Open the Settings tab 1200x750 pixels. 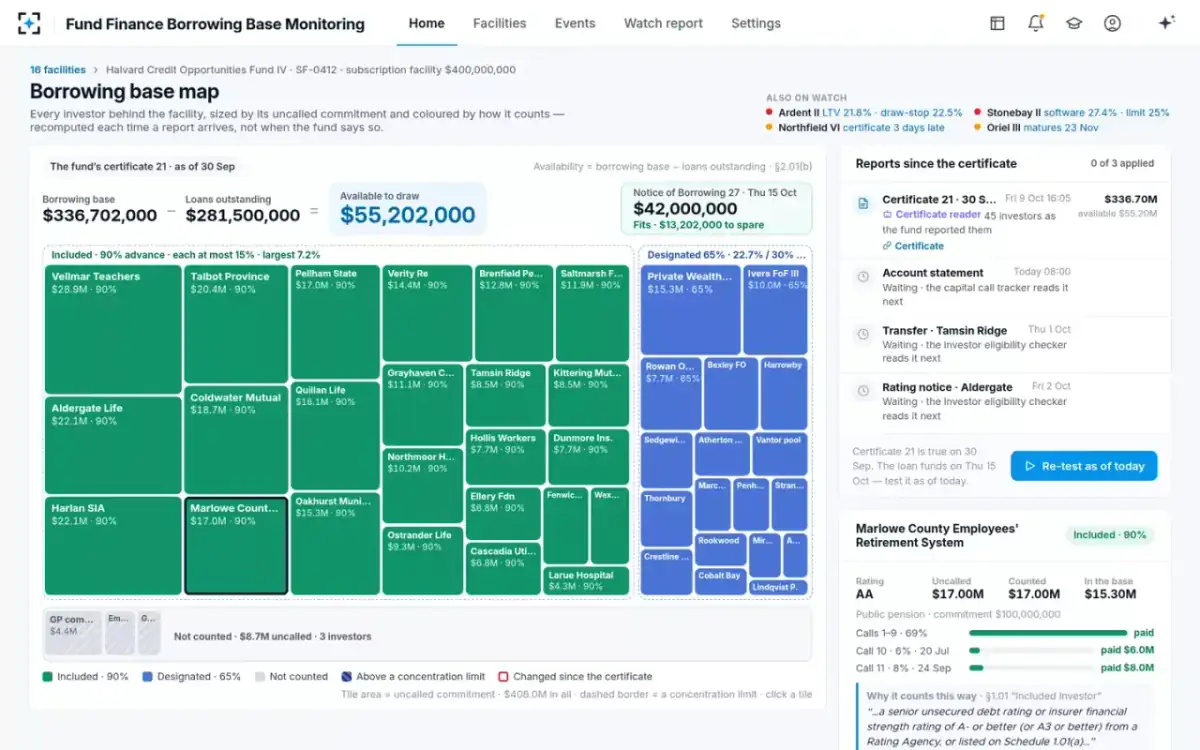coord(755,23)
